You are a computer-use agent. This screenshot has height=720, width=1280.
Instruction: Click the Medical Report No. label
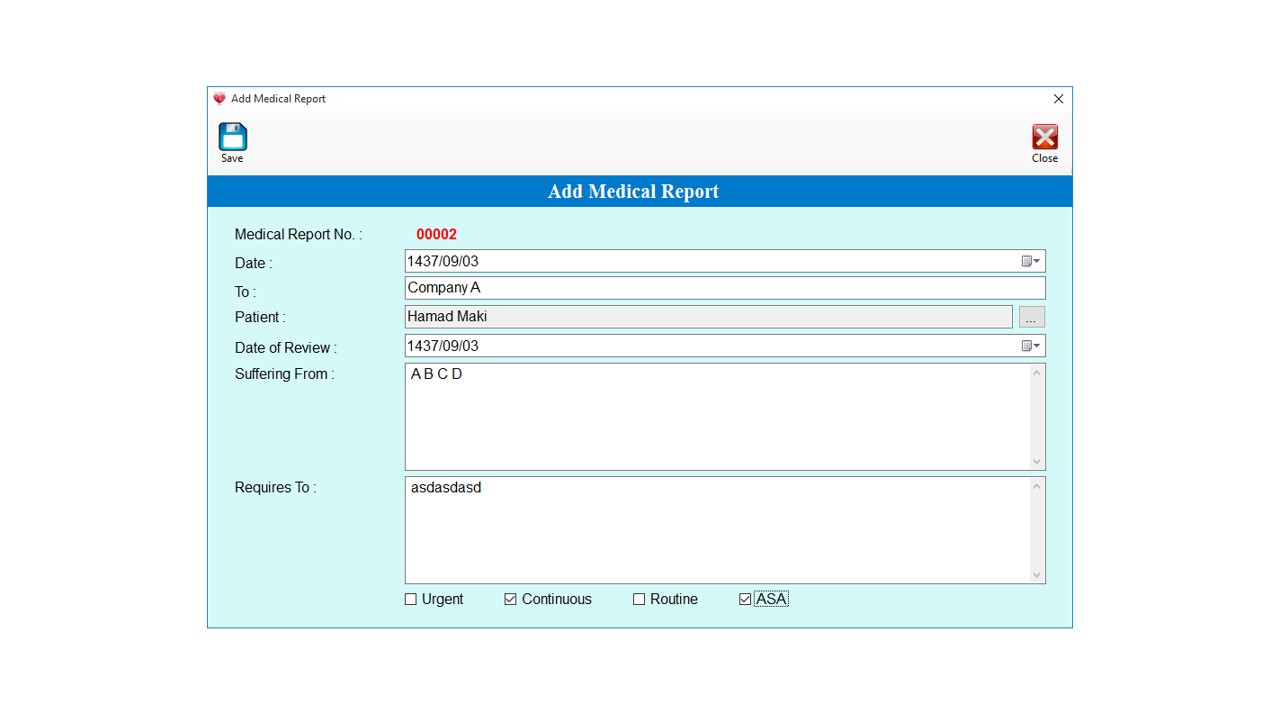coord(298,234)
